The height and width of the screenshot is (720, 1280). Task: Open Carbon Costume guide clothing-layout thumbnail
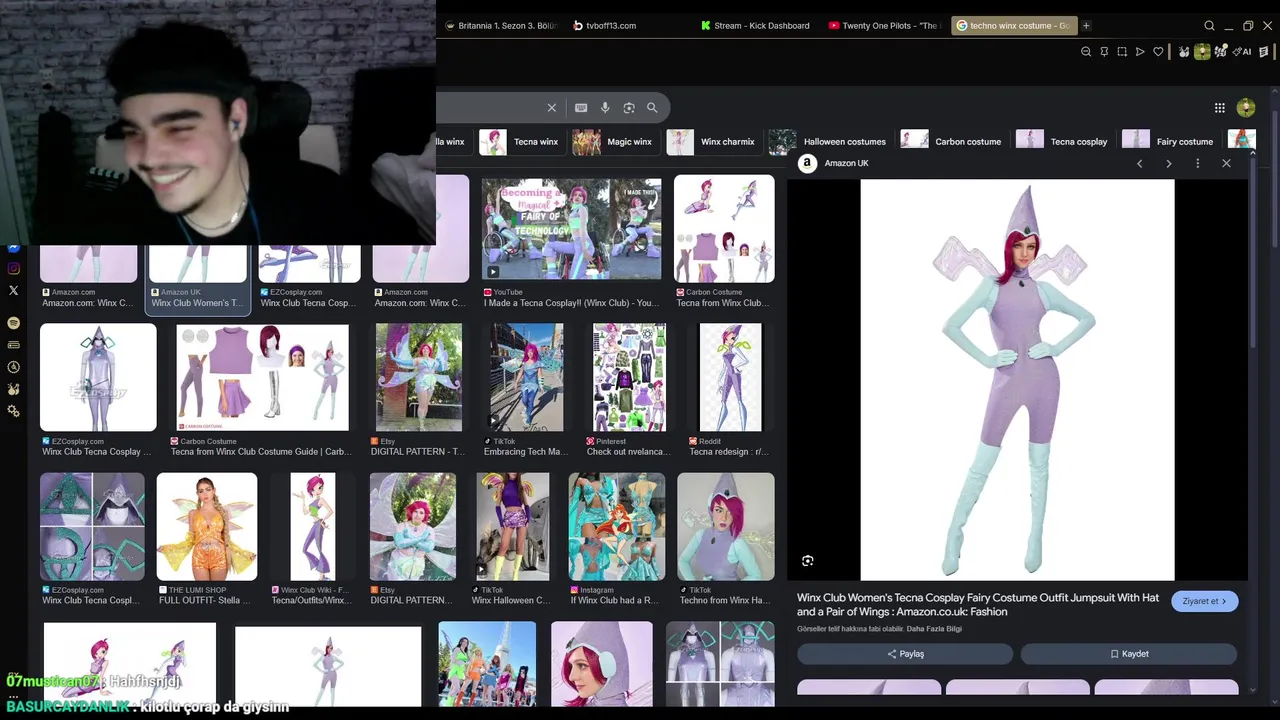[x=262, y=377]
